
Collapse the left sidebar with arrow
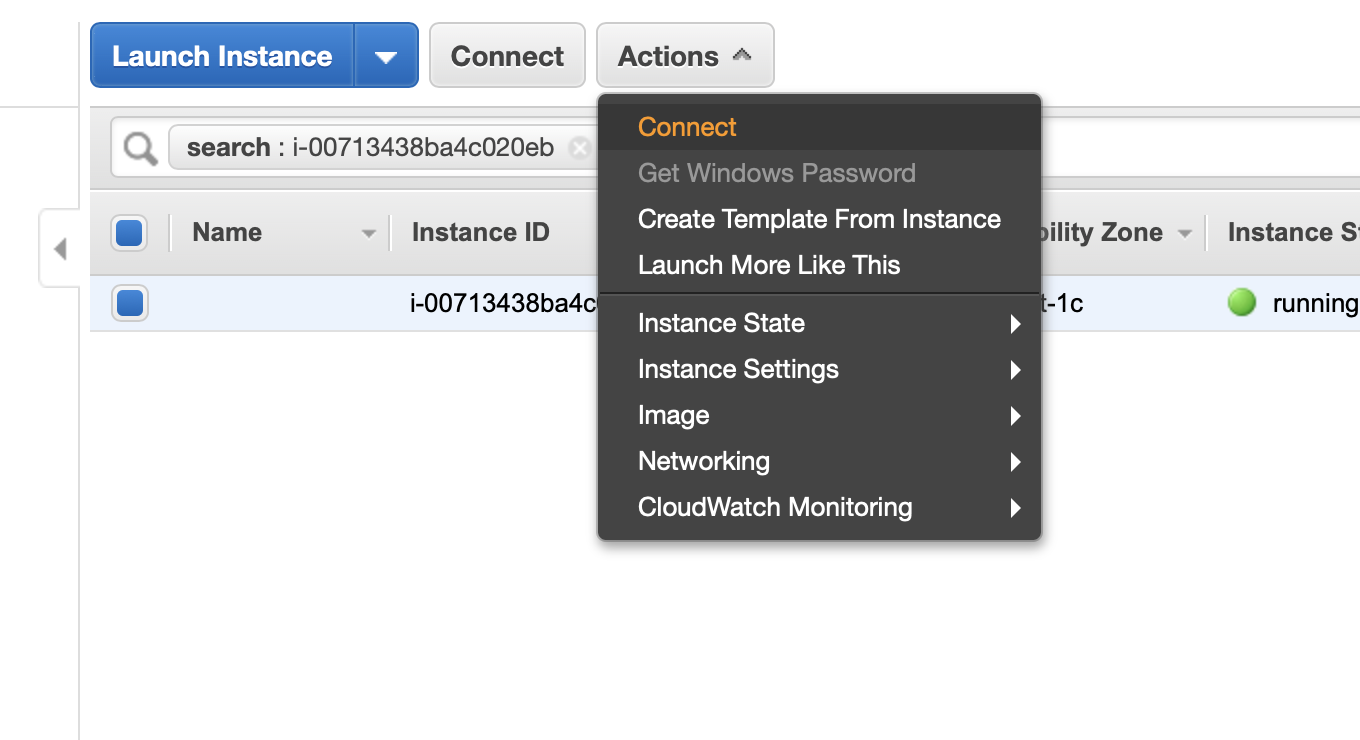pos(60,248)
